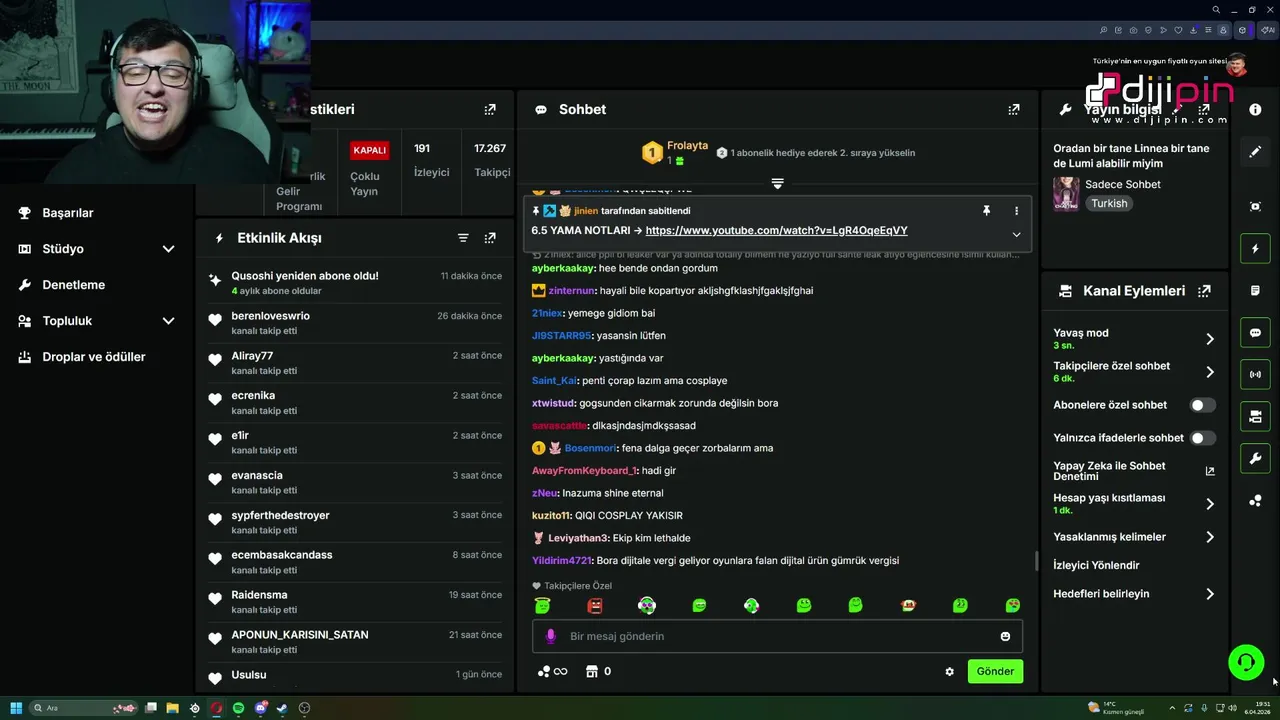The width and height of the screenshot is (1280, 720).
Task: Click the Windows taskbar search box
Action: 84,708
